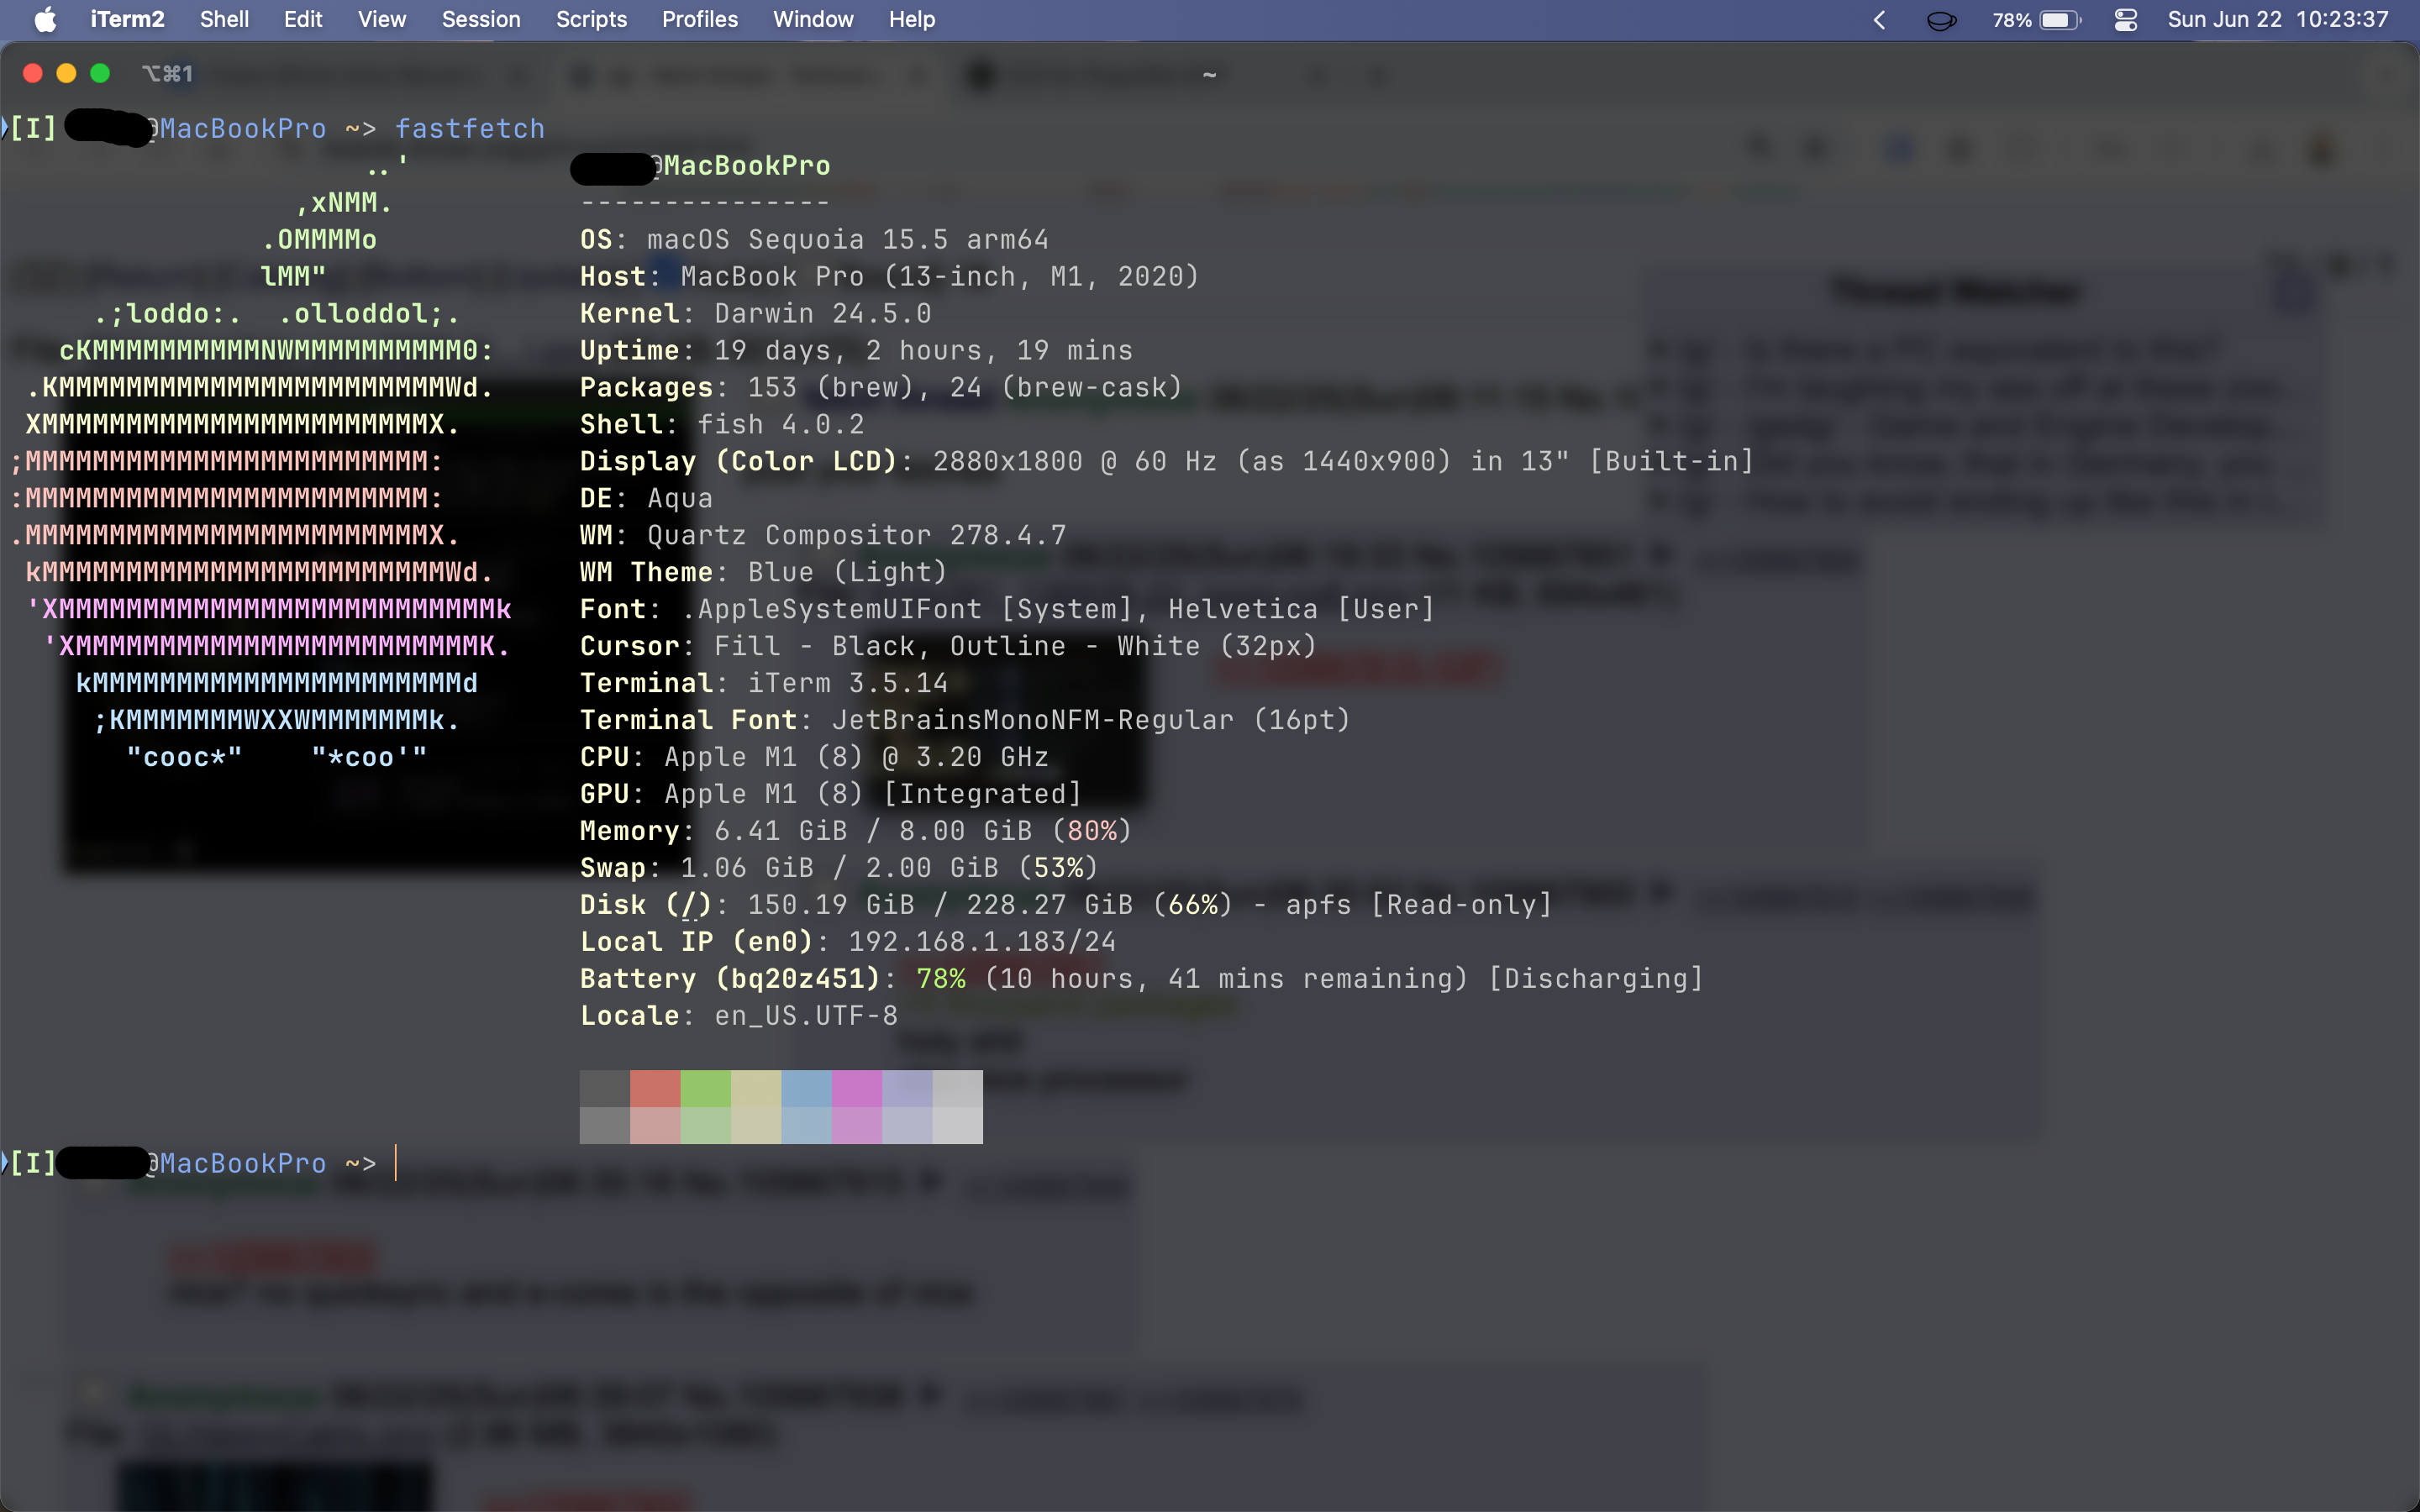Click the 78% battery percentage in menu bar
Viewport: 2420px width, 1512px height.
pyautogui.click(x=2012, y=20)
